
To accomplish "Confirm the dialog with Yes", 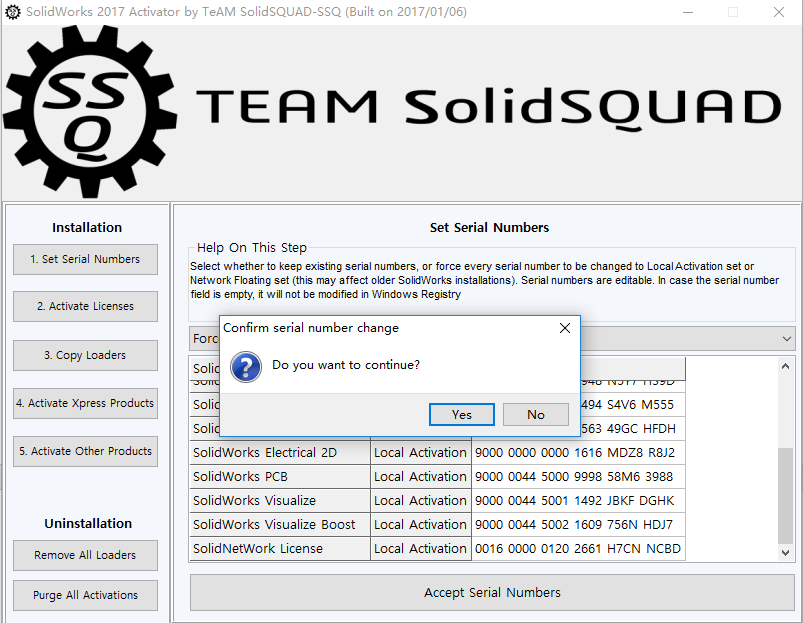I will coord(461,414).
